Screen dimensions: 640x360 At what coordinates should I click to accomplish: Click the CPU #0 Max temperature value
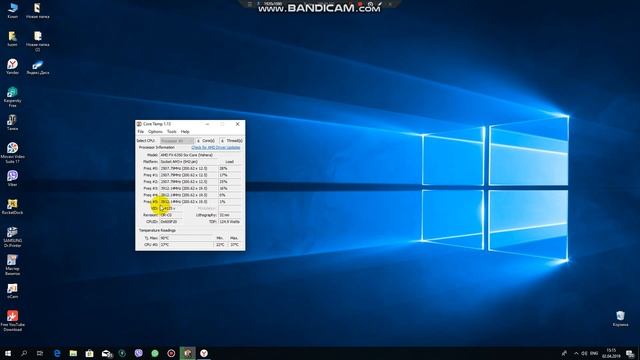point(234,245)
